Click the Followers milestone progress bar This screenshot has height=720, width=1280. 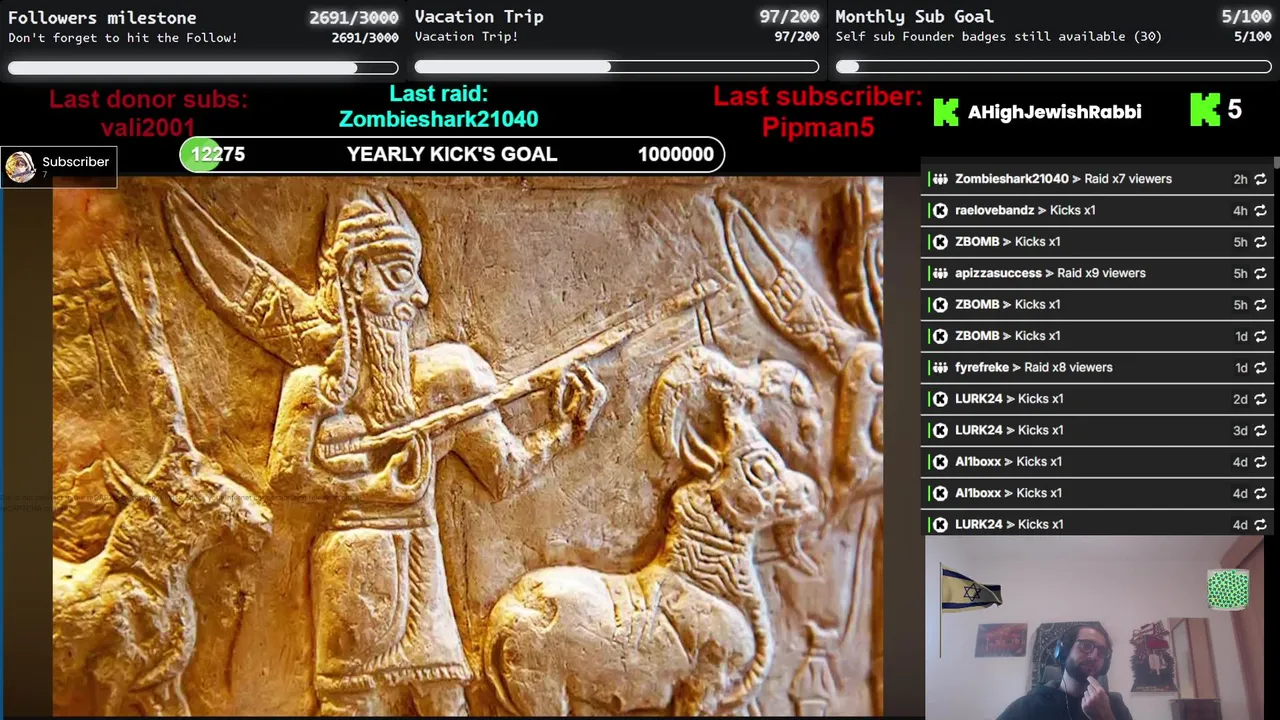203,68
